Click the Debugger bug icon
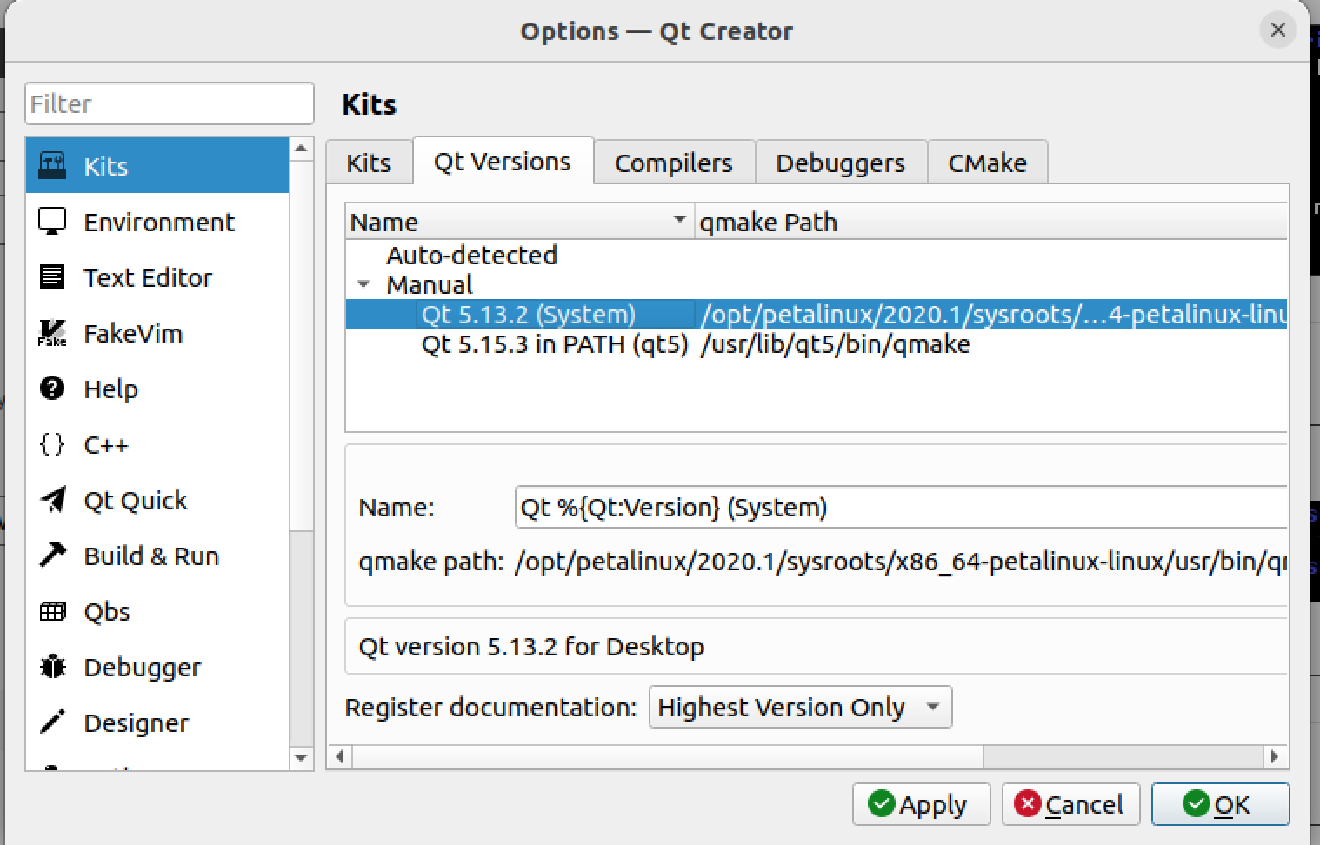 [x=52, y=667]
